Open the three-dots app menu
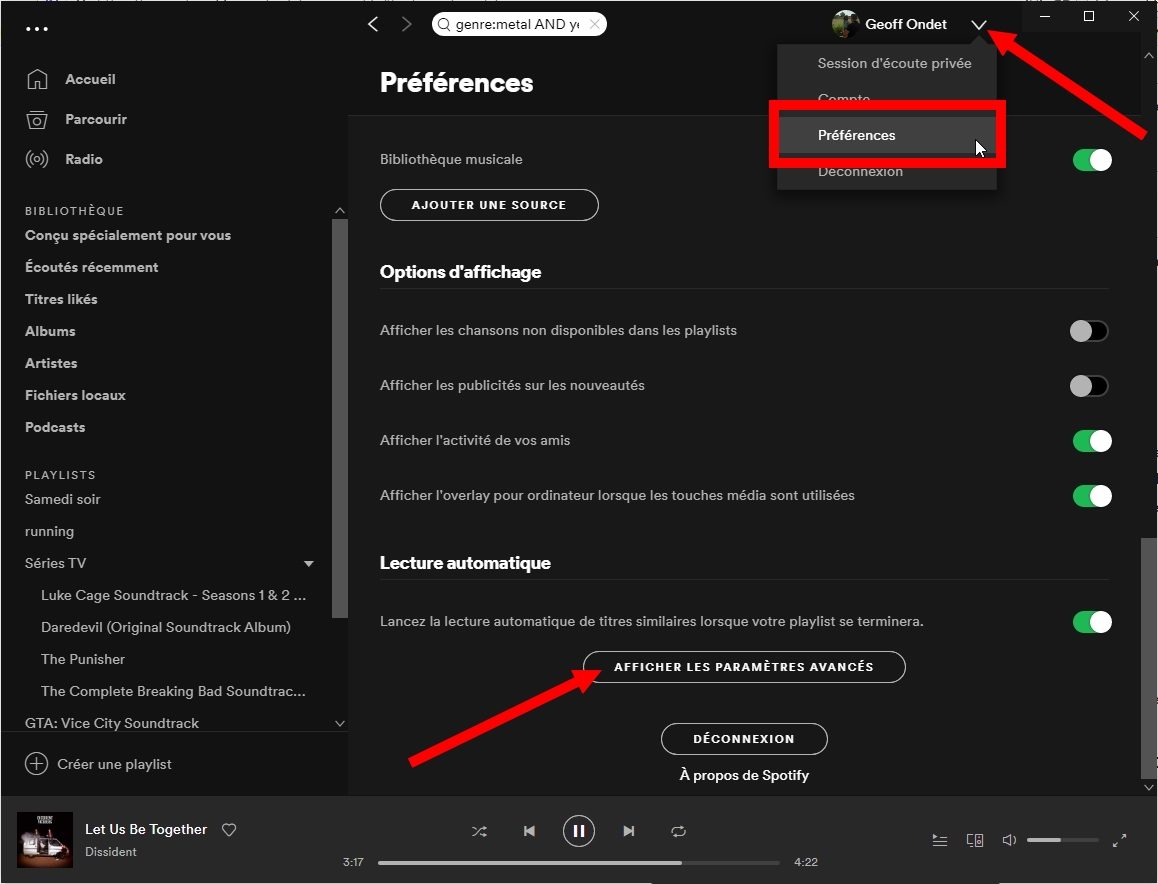 [36, 29]
